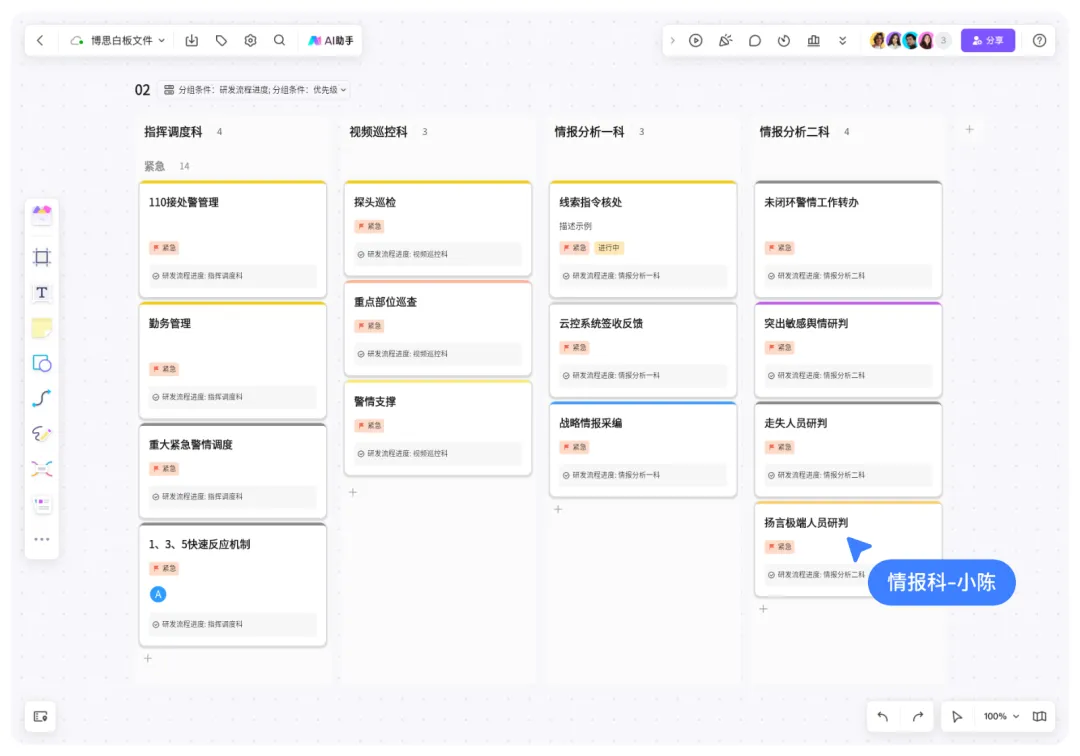
Task: Open the 分组条件 grouping dropdown
Action: pos(256,90)
